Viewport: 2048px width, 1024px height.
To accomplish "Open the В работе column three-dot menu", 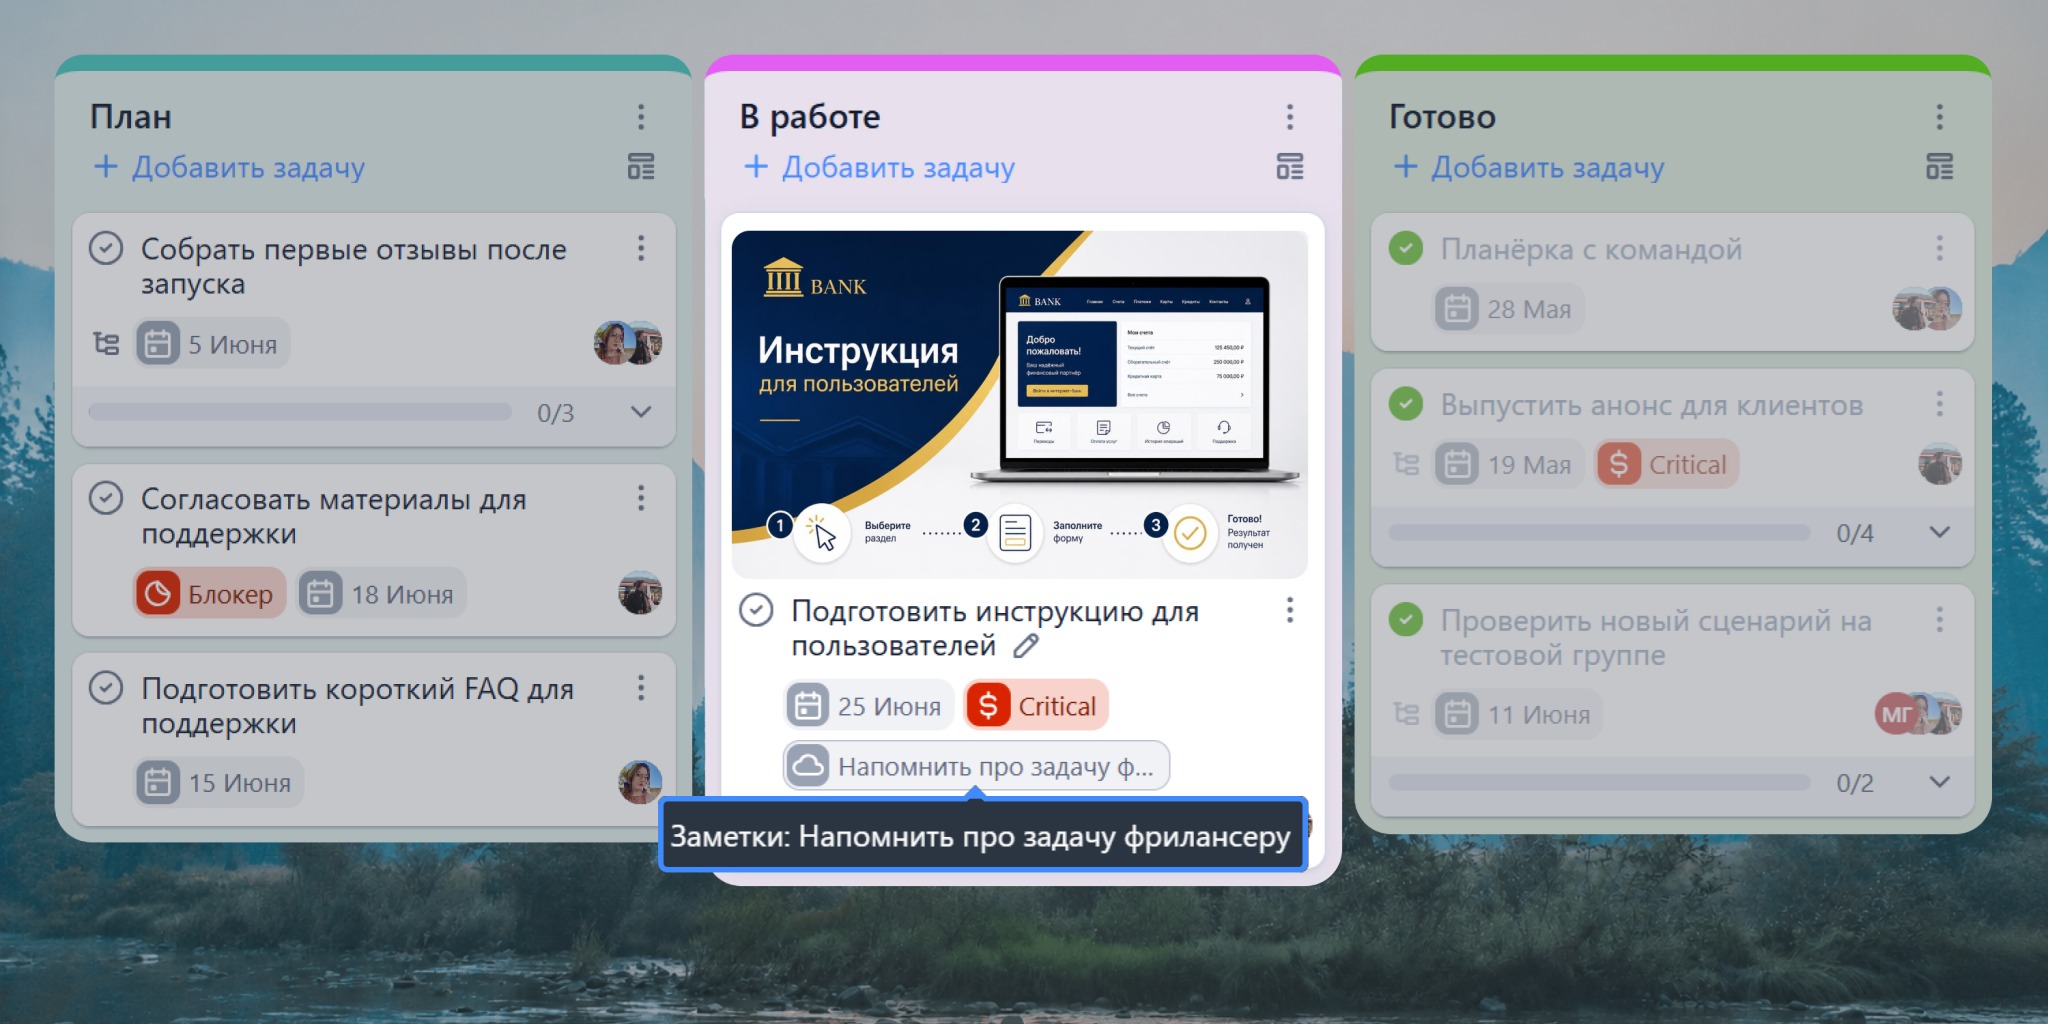I will click(1290, 117).
